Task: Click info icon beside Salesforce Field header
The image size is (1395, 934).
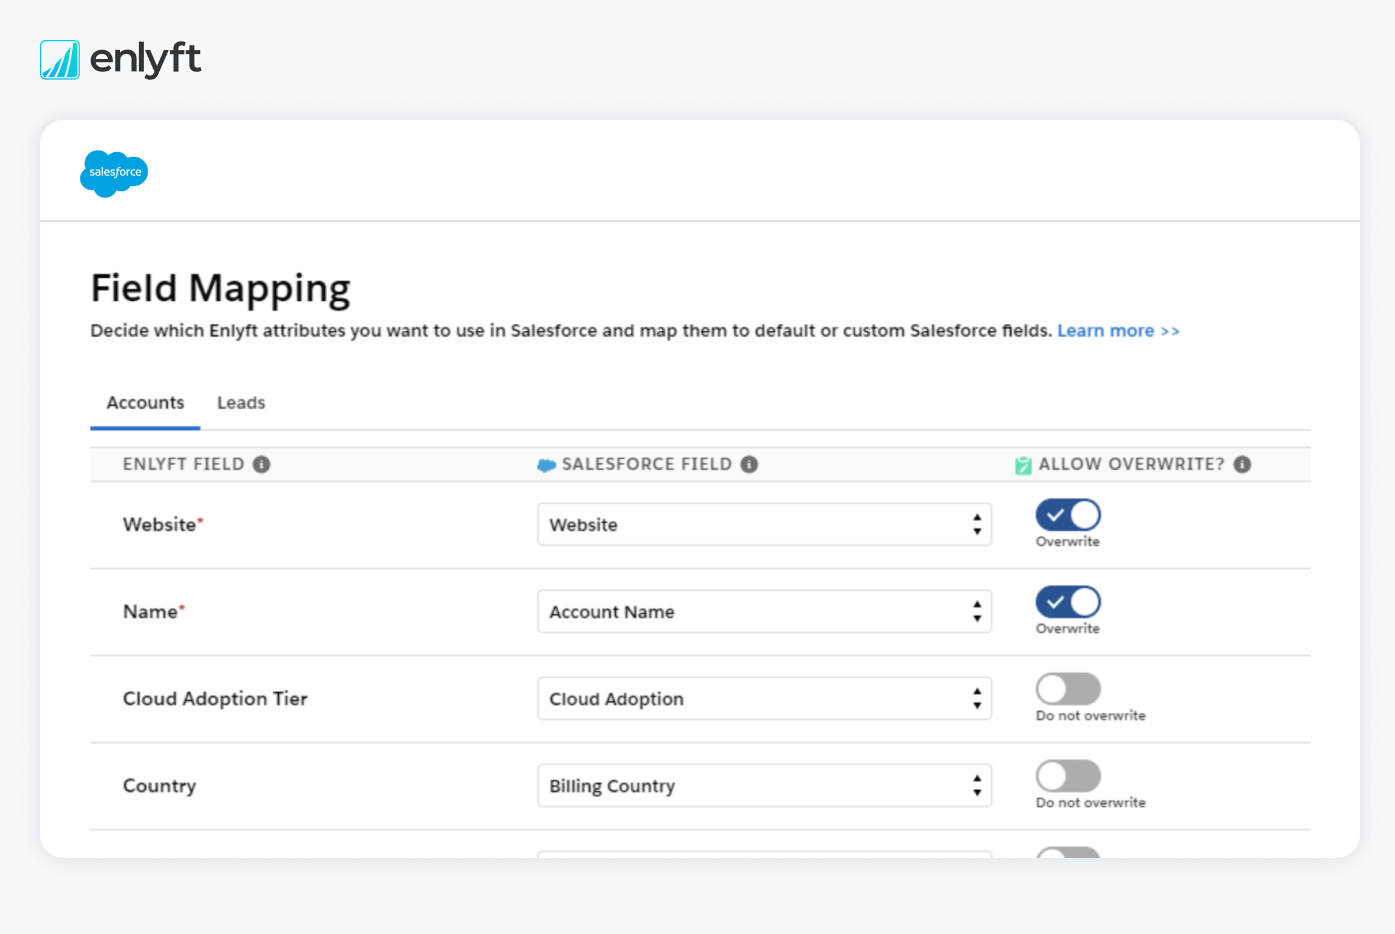Action: click(x=749, y=464)
